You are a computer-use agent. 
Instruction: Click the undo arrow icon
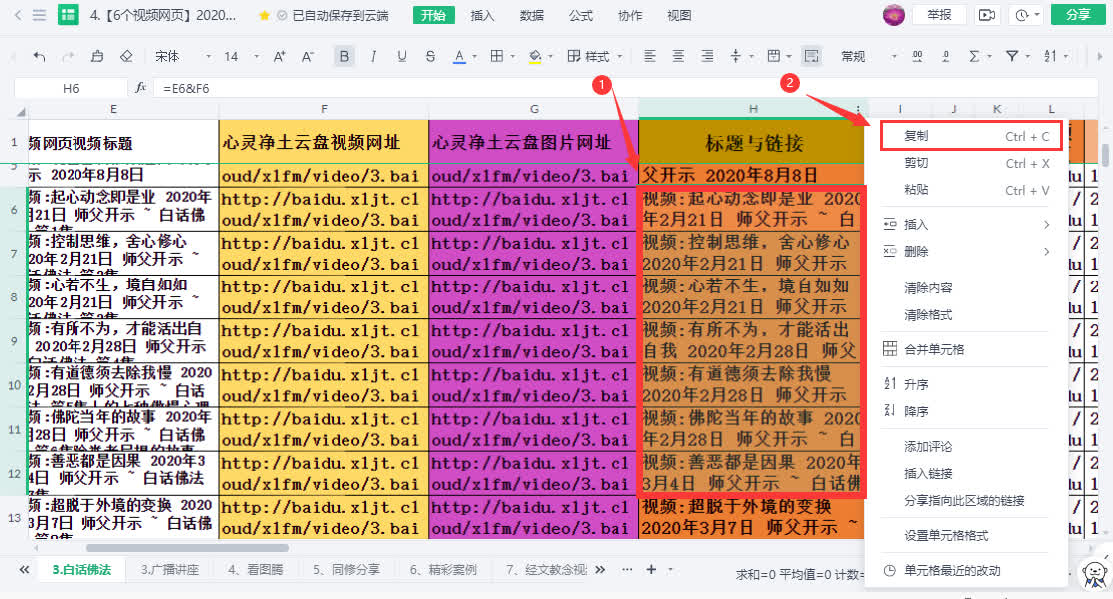pos(39,56)
